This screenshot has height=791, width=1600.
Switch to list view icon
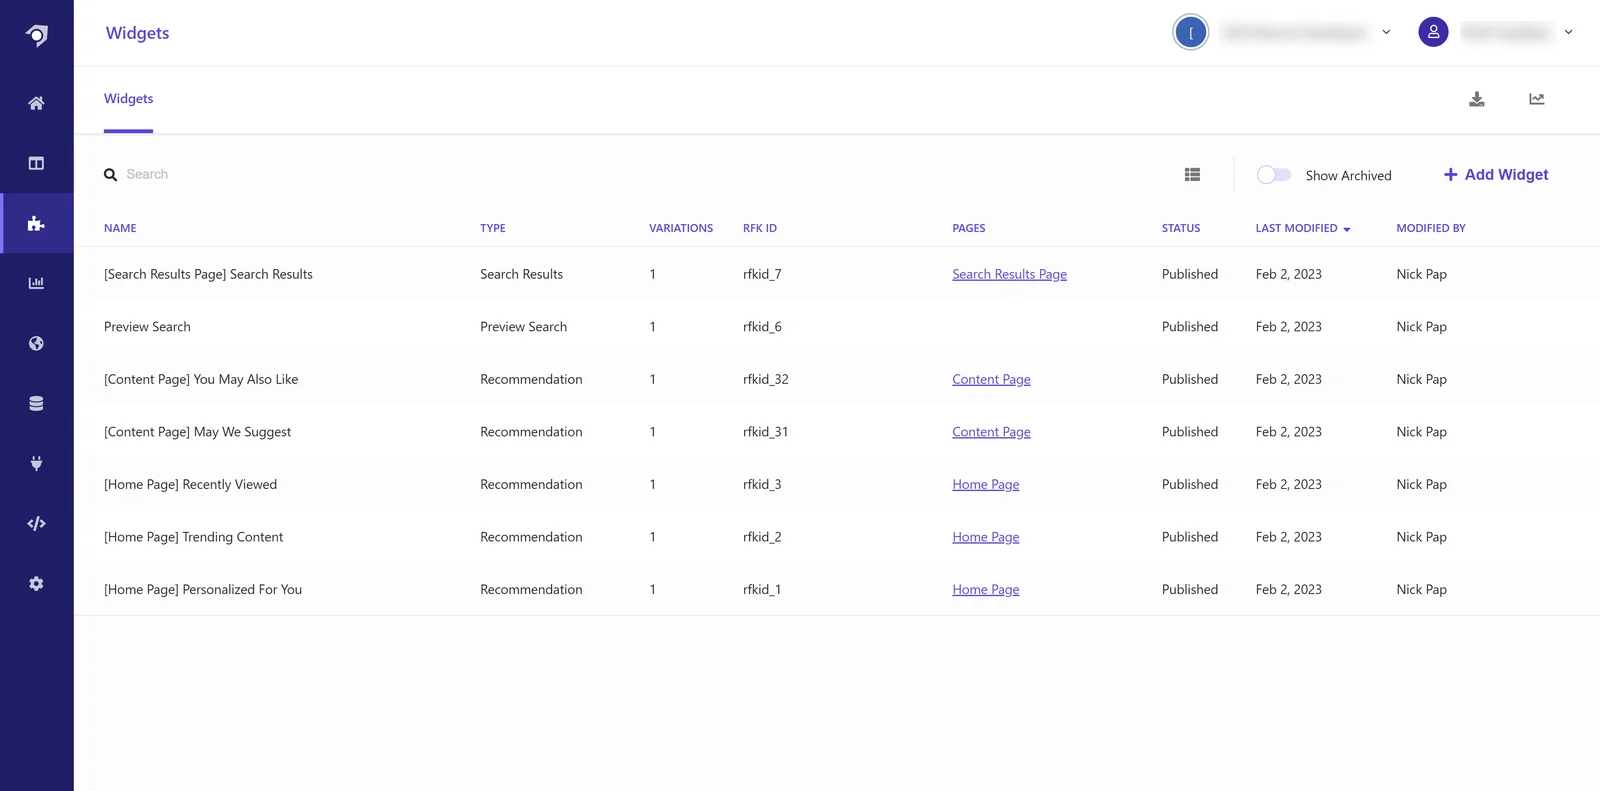pos(1192,174)
